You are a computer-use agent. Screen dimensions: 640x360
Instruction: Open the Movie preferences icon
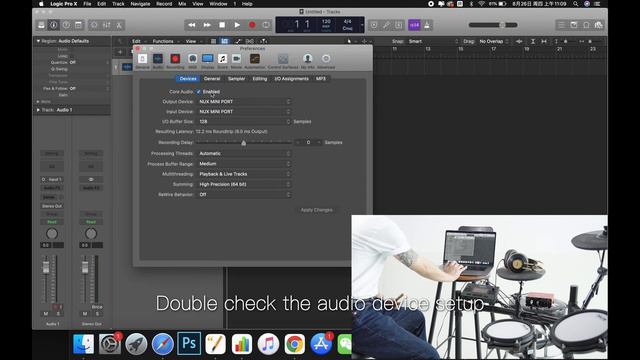(236, 61)
